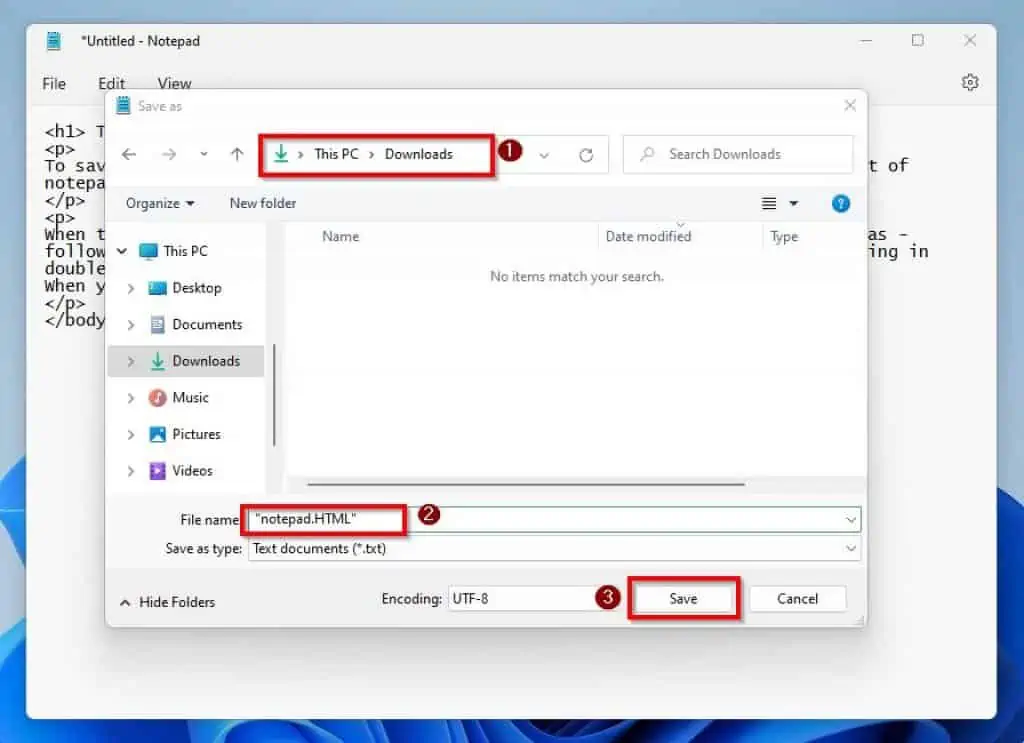Viewport: 1024px width, 743px height.
Task: Click the Save button
Action: 683,599
